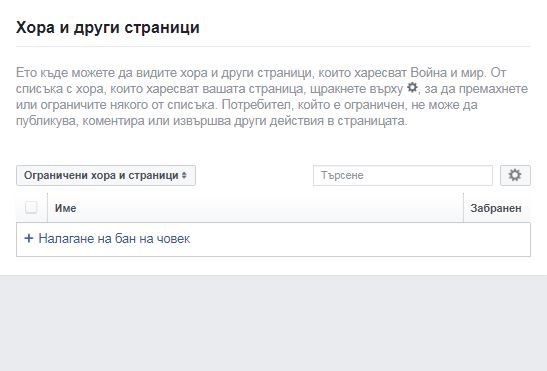Click the 'Налагане на бан на човек' link
The height and width of the screenshot is (371, 547).
click(x=114, y=239)
